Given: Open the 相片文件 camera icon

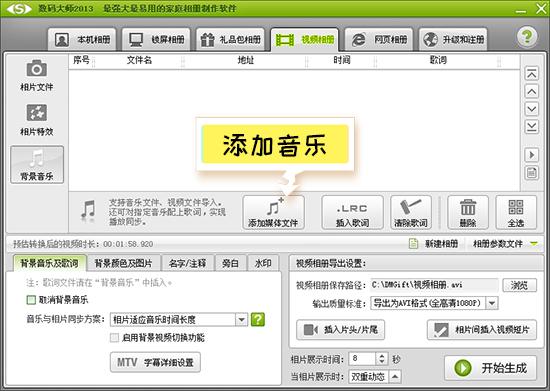Looking at the screenshot, I should (x=36, y=68).
